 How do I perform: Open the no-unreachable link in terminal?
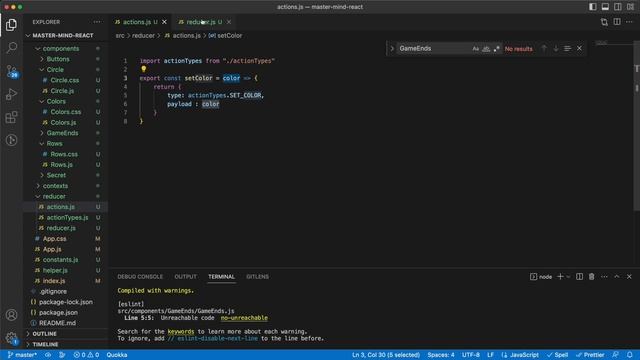coord(244,318)
